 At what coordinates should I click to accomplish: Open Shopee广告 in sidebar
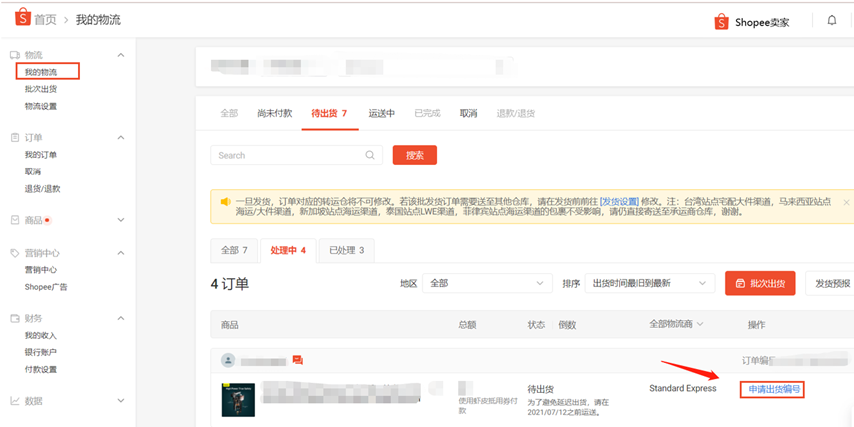pos(46,287)
